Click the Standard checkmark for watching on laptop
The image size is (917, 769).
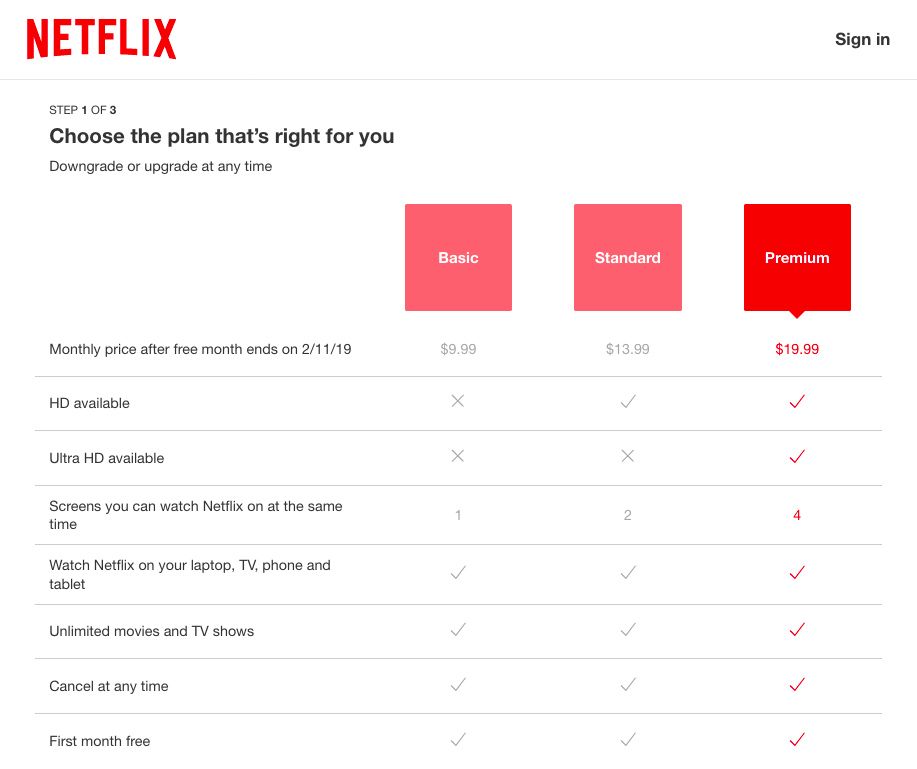point(627,573)
